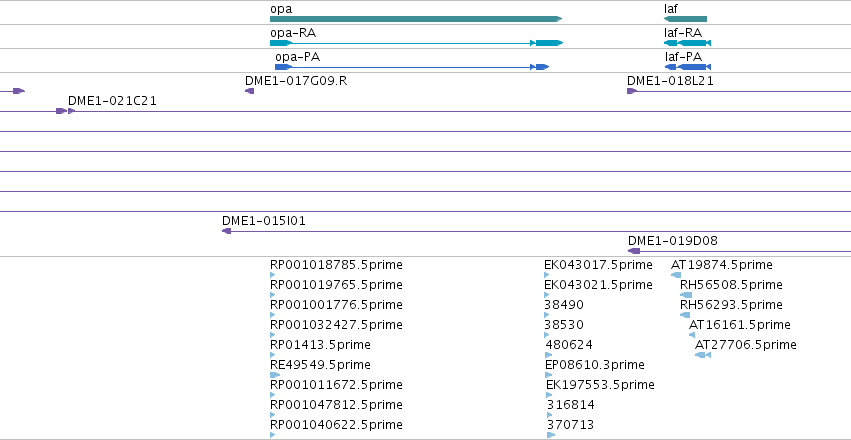Select the DME1-019D08 clone end marker
The image size is (851, 440).
634,251
